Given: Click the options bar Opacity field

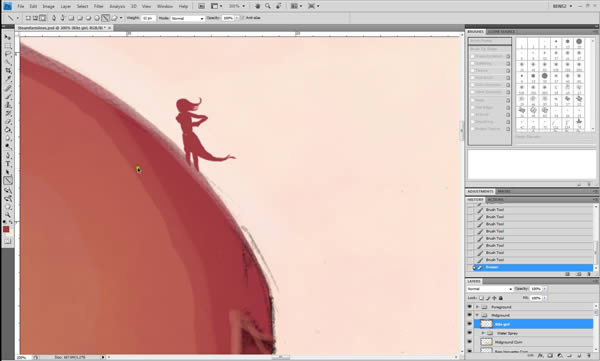Looking at the screenshot, I should pyautogui.click(x=228, y=18).
